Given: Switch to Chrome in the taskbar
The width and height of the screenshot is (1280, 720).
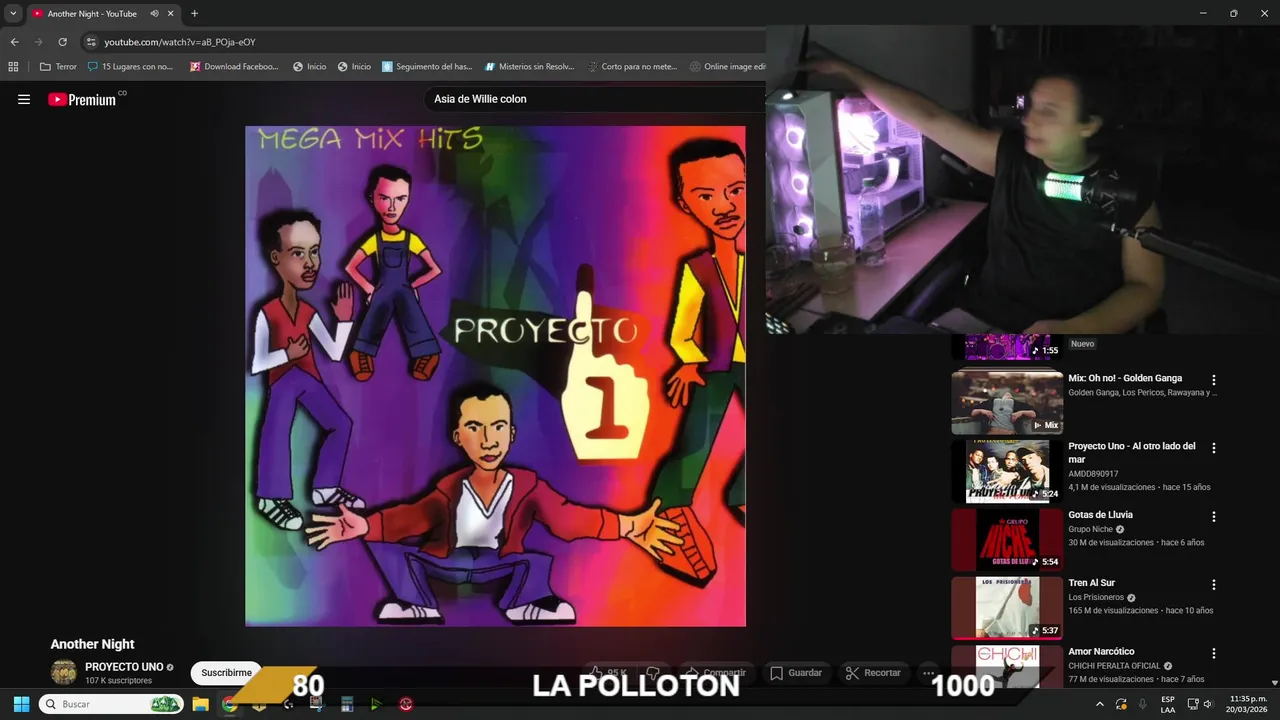Looking at the screenshot, I should coord(229,704).
